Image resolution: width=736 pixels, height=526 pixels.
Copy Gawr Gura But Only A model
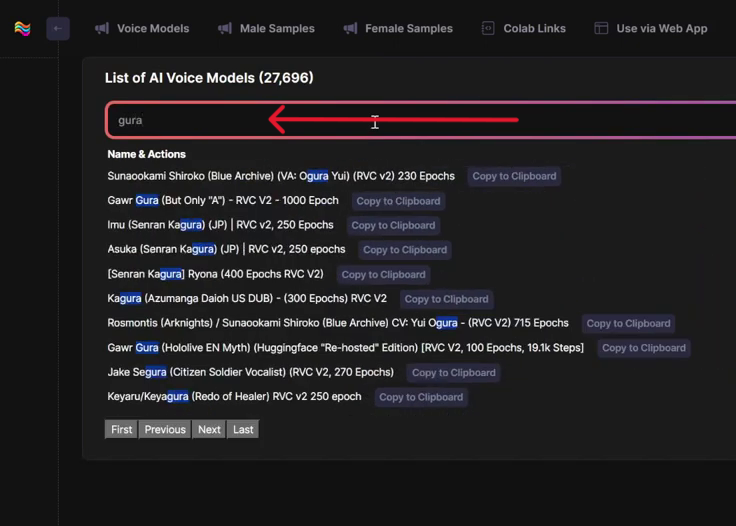coord(399,201)
